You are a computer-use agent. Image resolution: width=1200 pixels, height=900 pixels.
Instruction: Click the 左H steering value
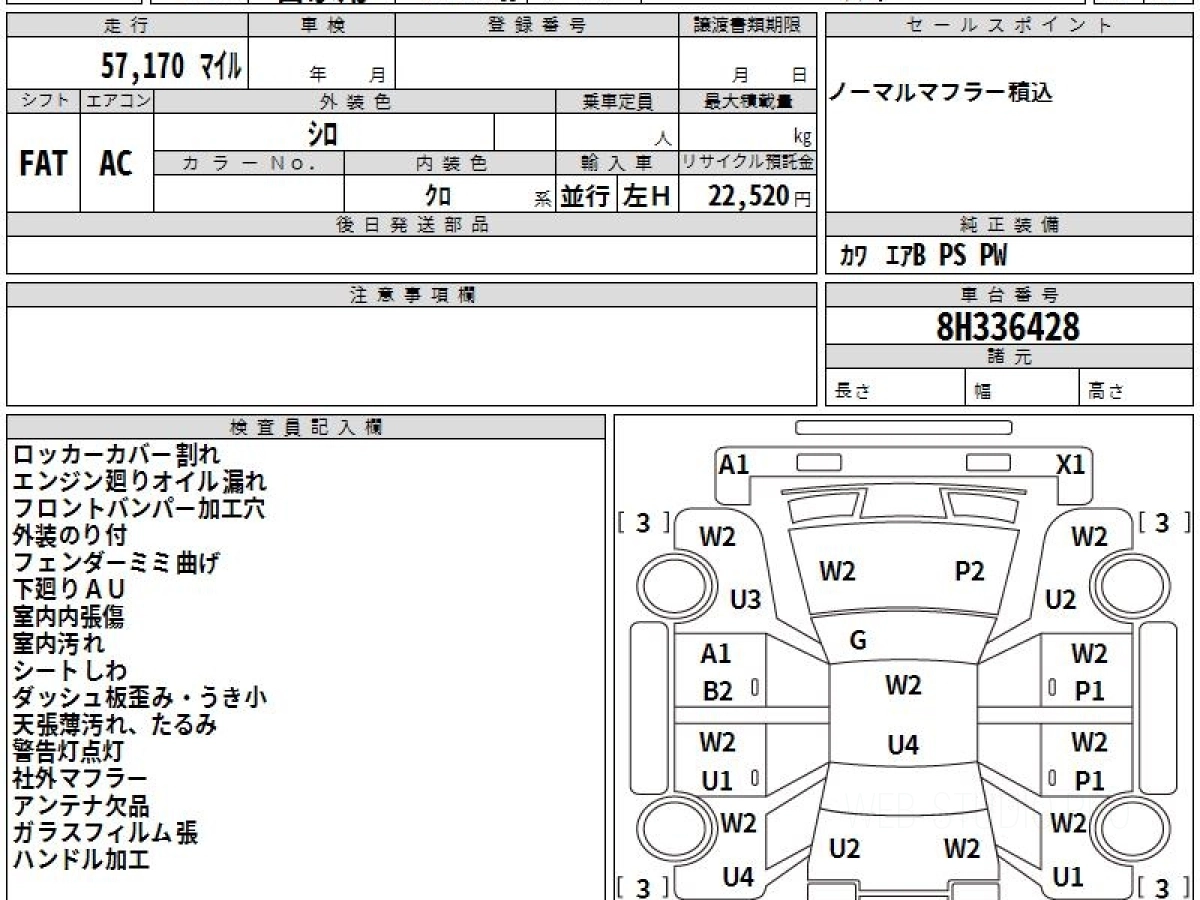click(x=647, y=195)
